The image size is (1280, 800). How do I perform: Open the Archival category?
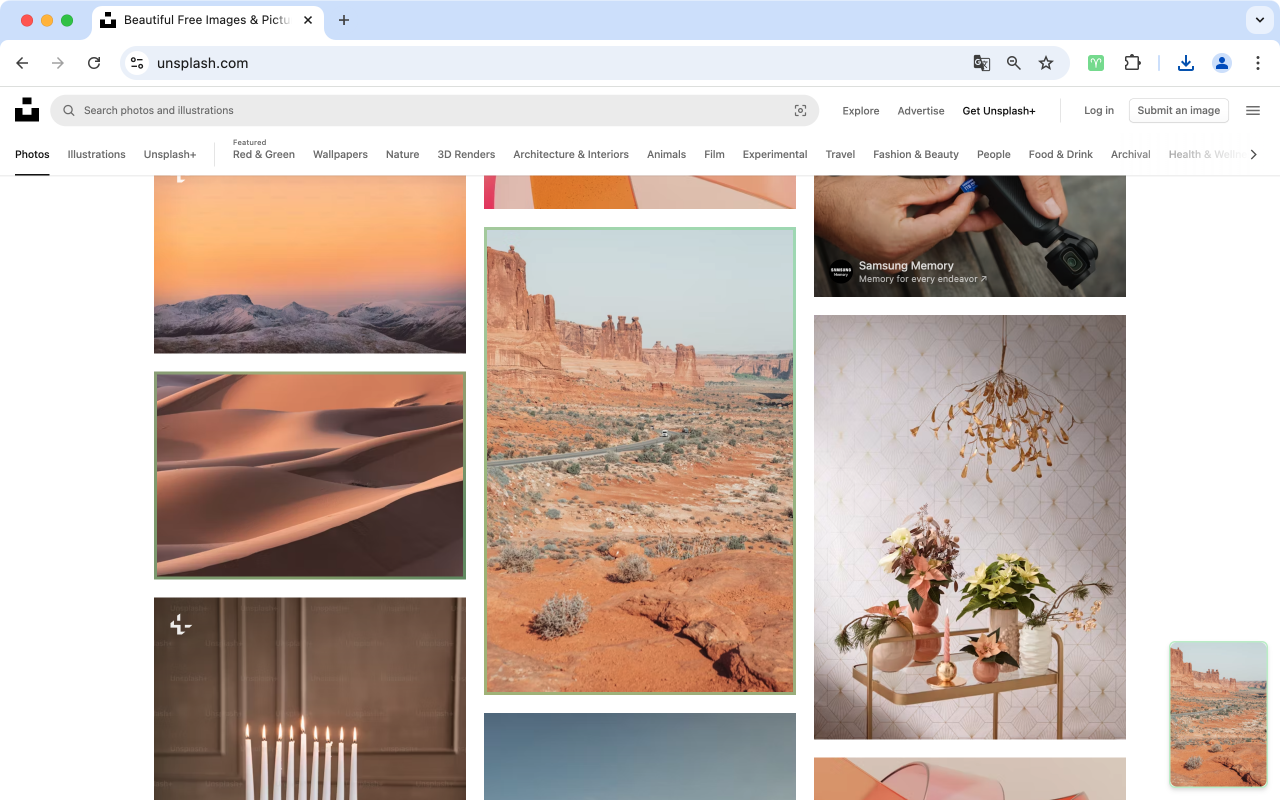coord(1131,155)
